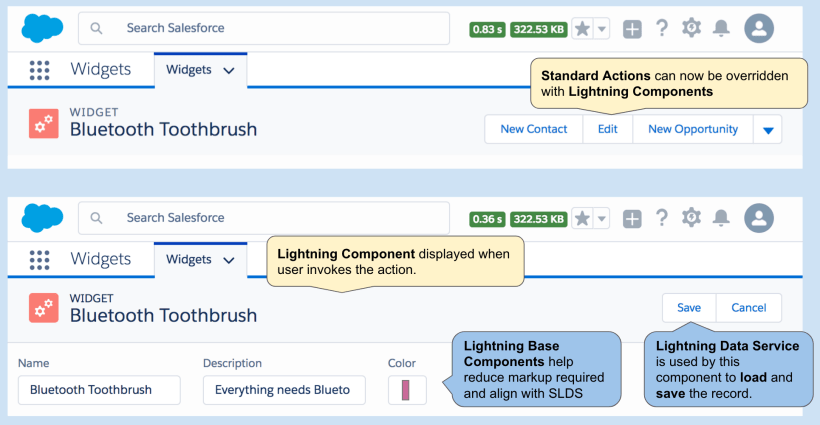Click 0.36 s performance badge
This screenshot has width=820, height=425.
click(x=487, y=219)
